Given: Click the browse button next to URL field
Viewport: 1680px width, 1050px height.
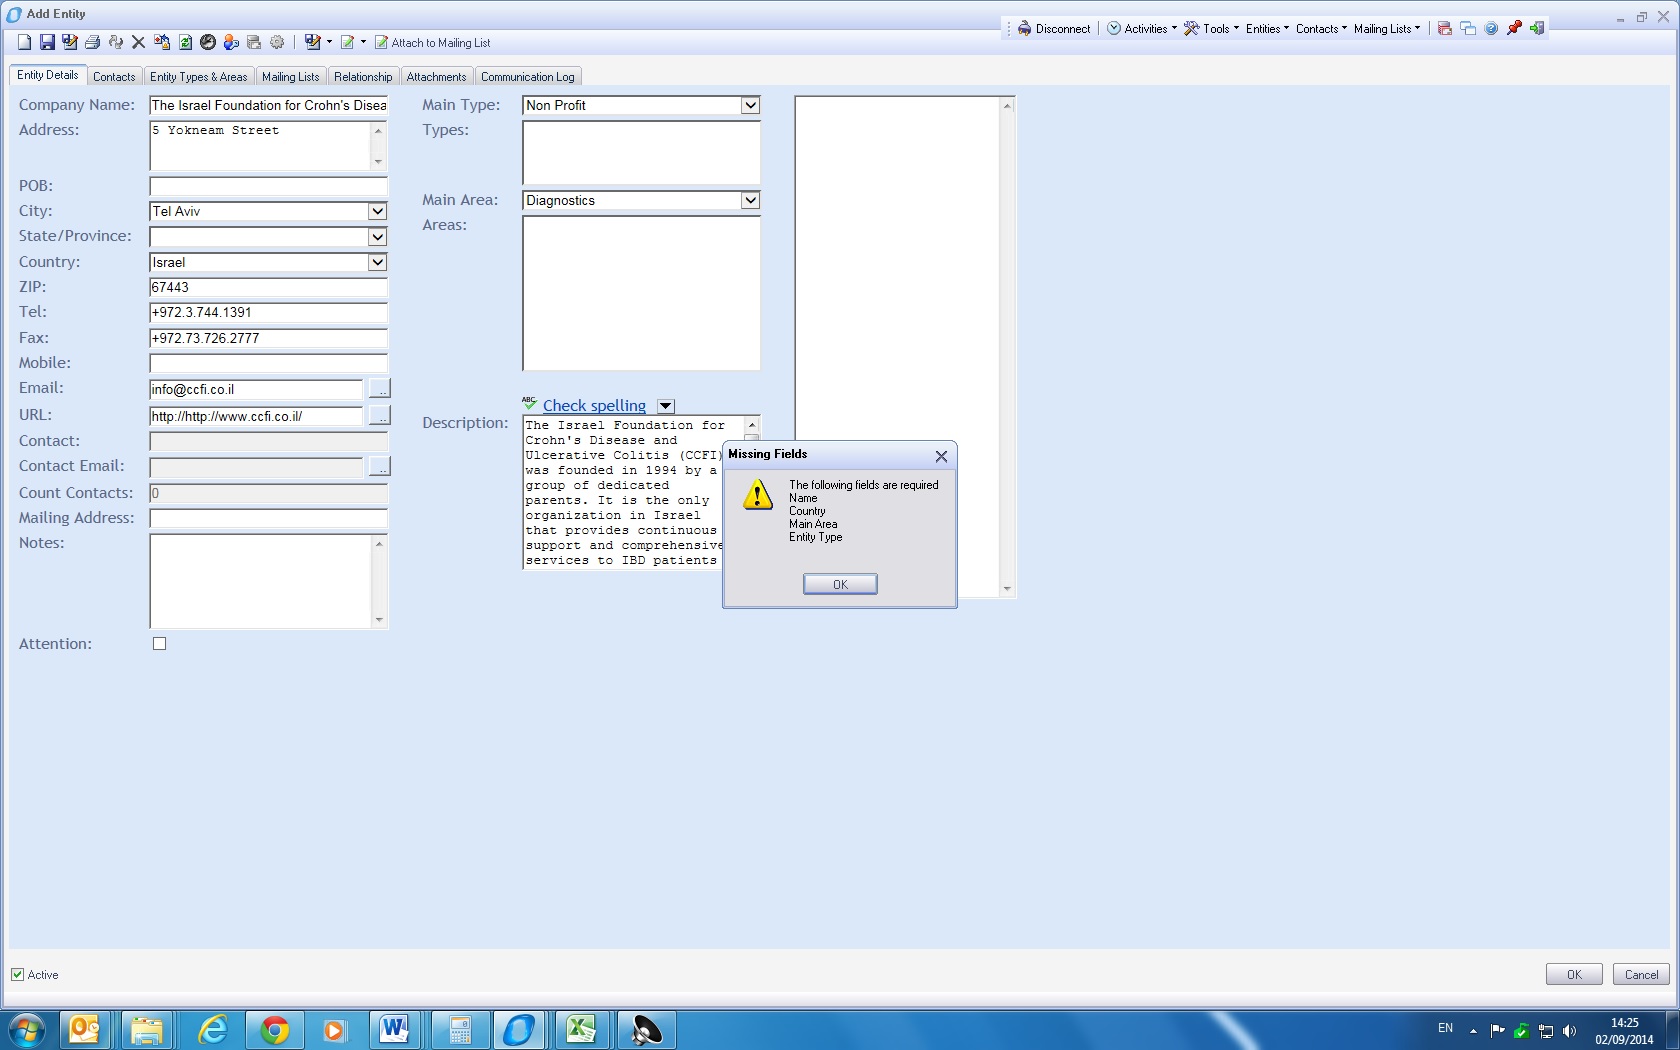Looking at the screenshot, I should click(380, 415).
